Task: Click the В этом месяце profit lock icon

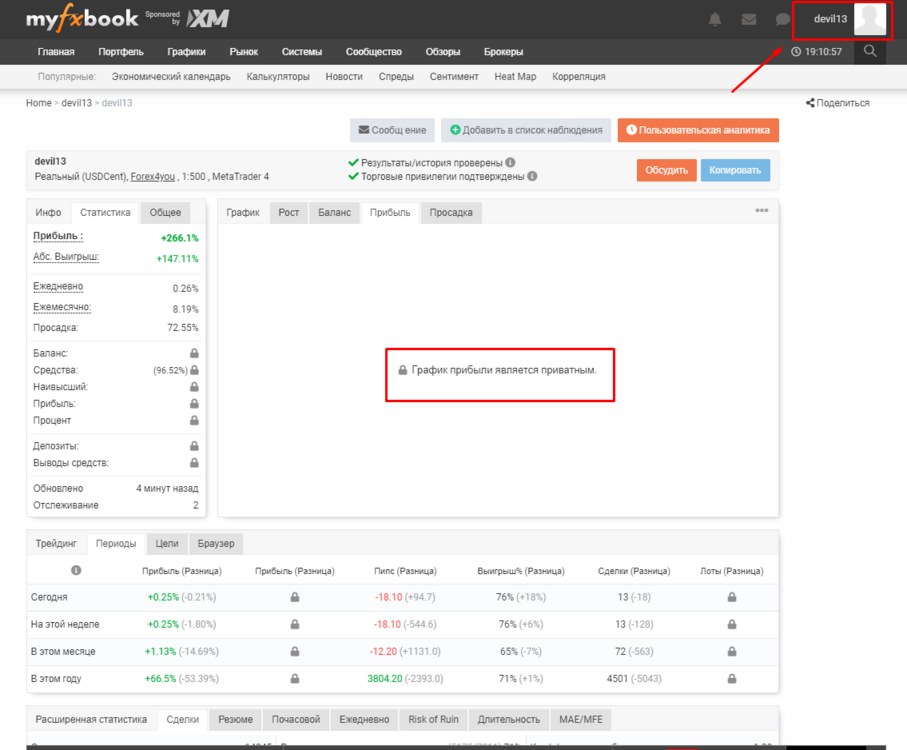Action: [x=295, y=651]
